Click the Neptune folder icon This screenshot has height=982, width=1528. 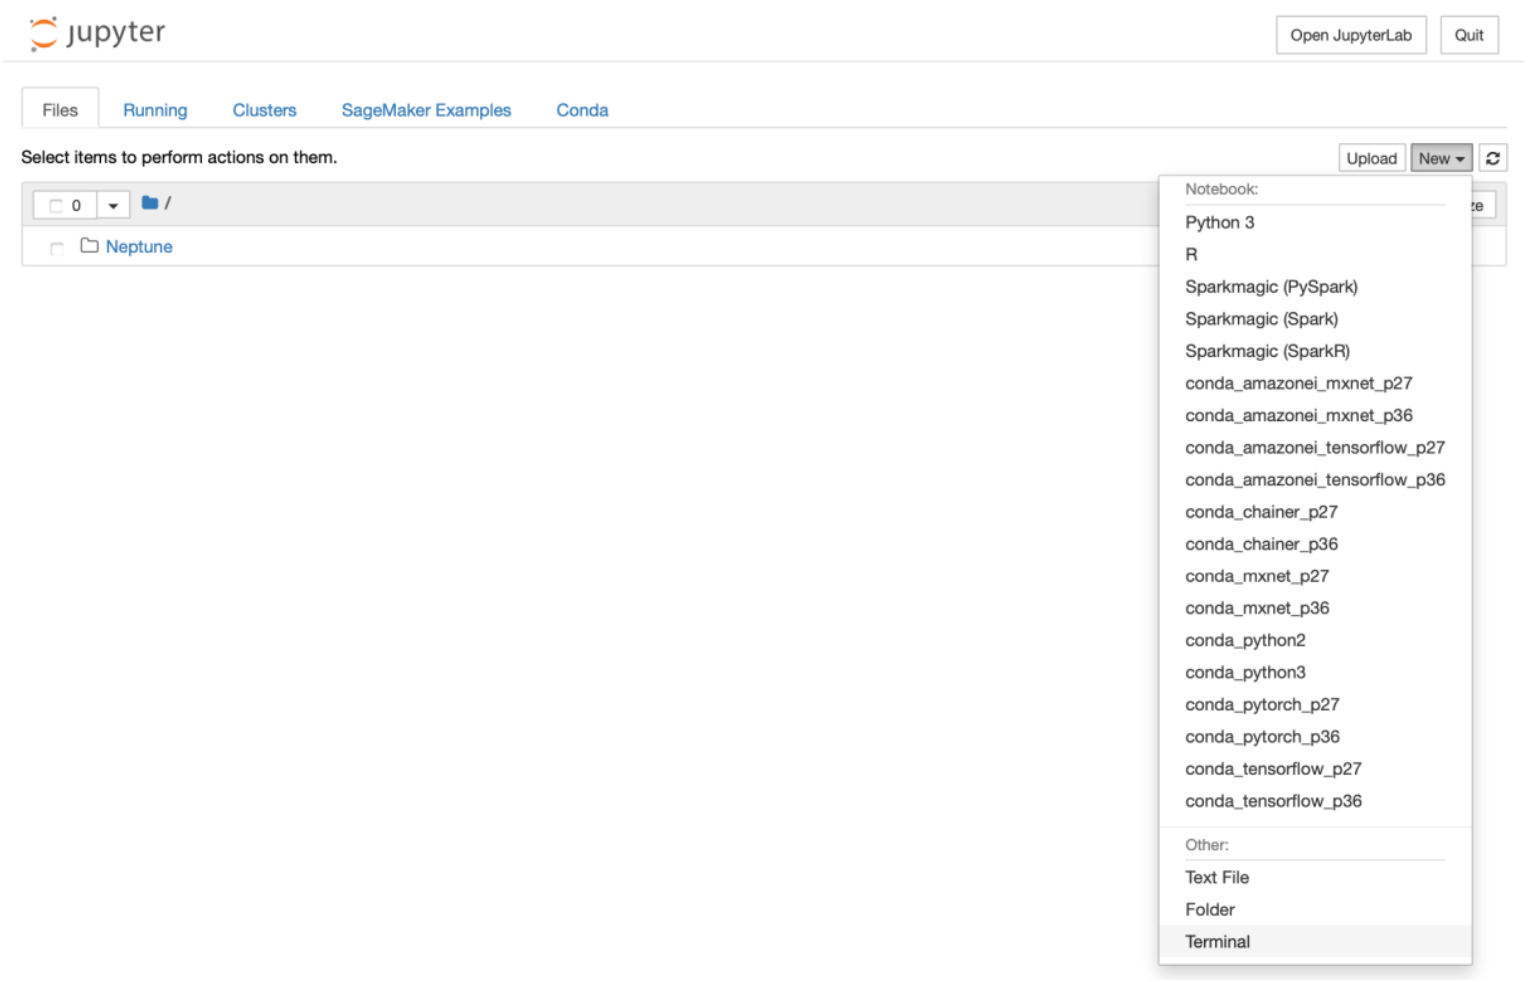(x=89, y=245)
